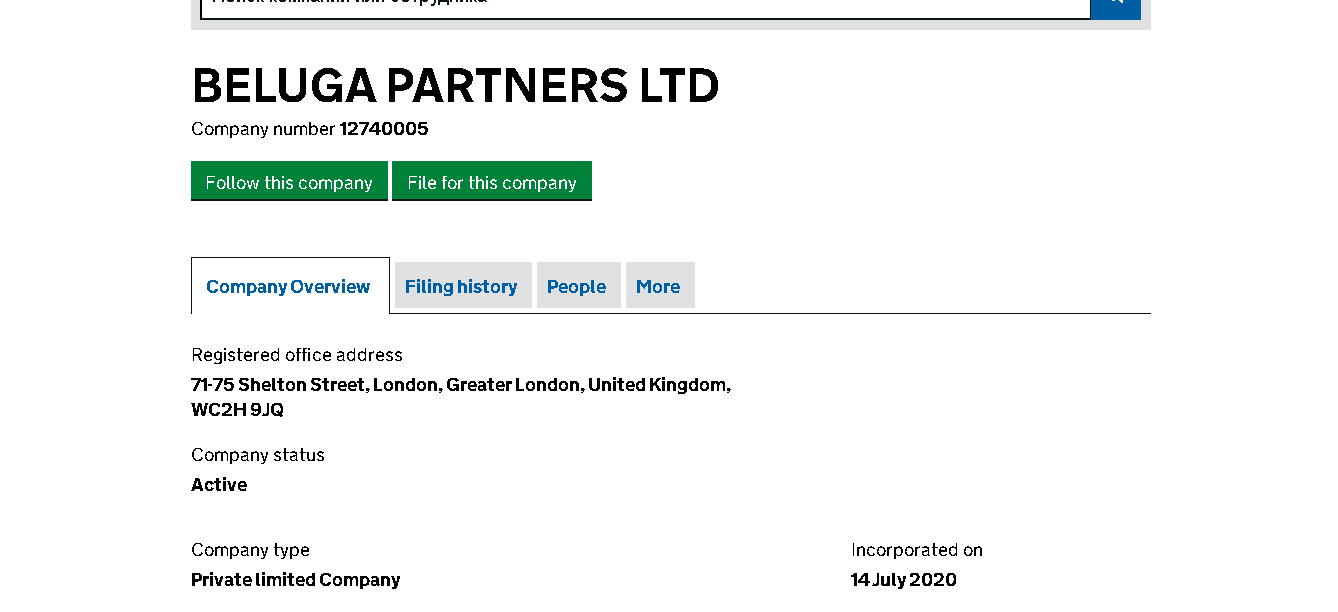Viewport: 1338px width, 612px height.
Task: Click the BELUGA PARTNERS LTD heading
Action: (455, 86)
